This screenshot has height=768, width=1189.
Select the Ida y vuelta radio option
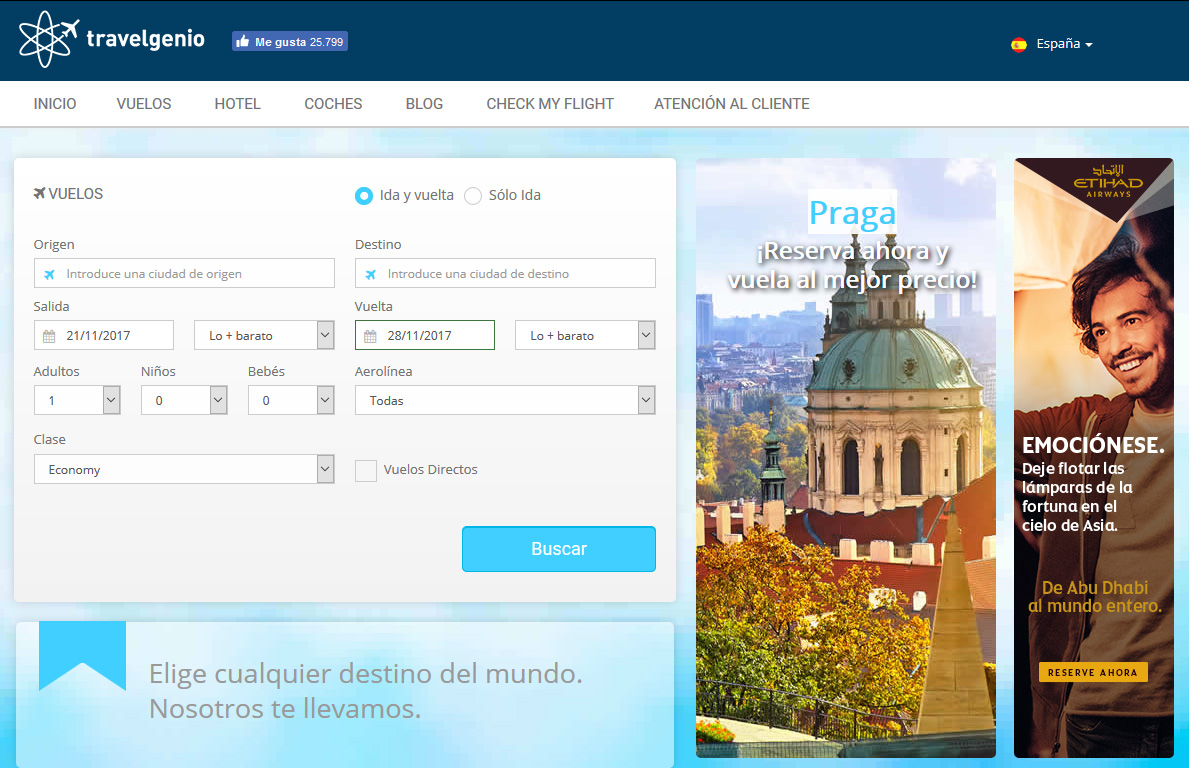click(x=364, y=195)
